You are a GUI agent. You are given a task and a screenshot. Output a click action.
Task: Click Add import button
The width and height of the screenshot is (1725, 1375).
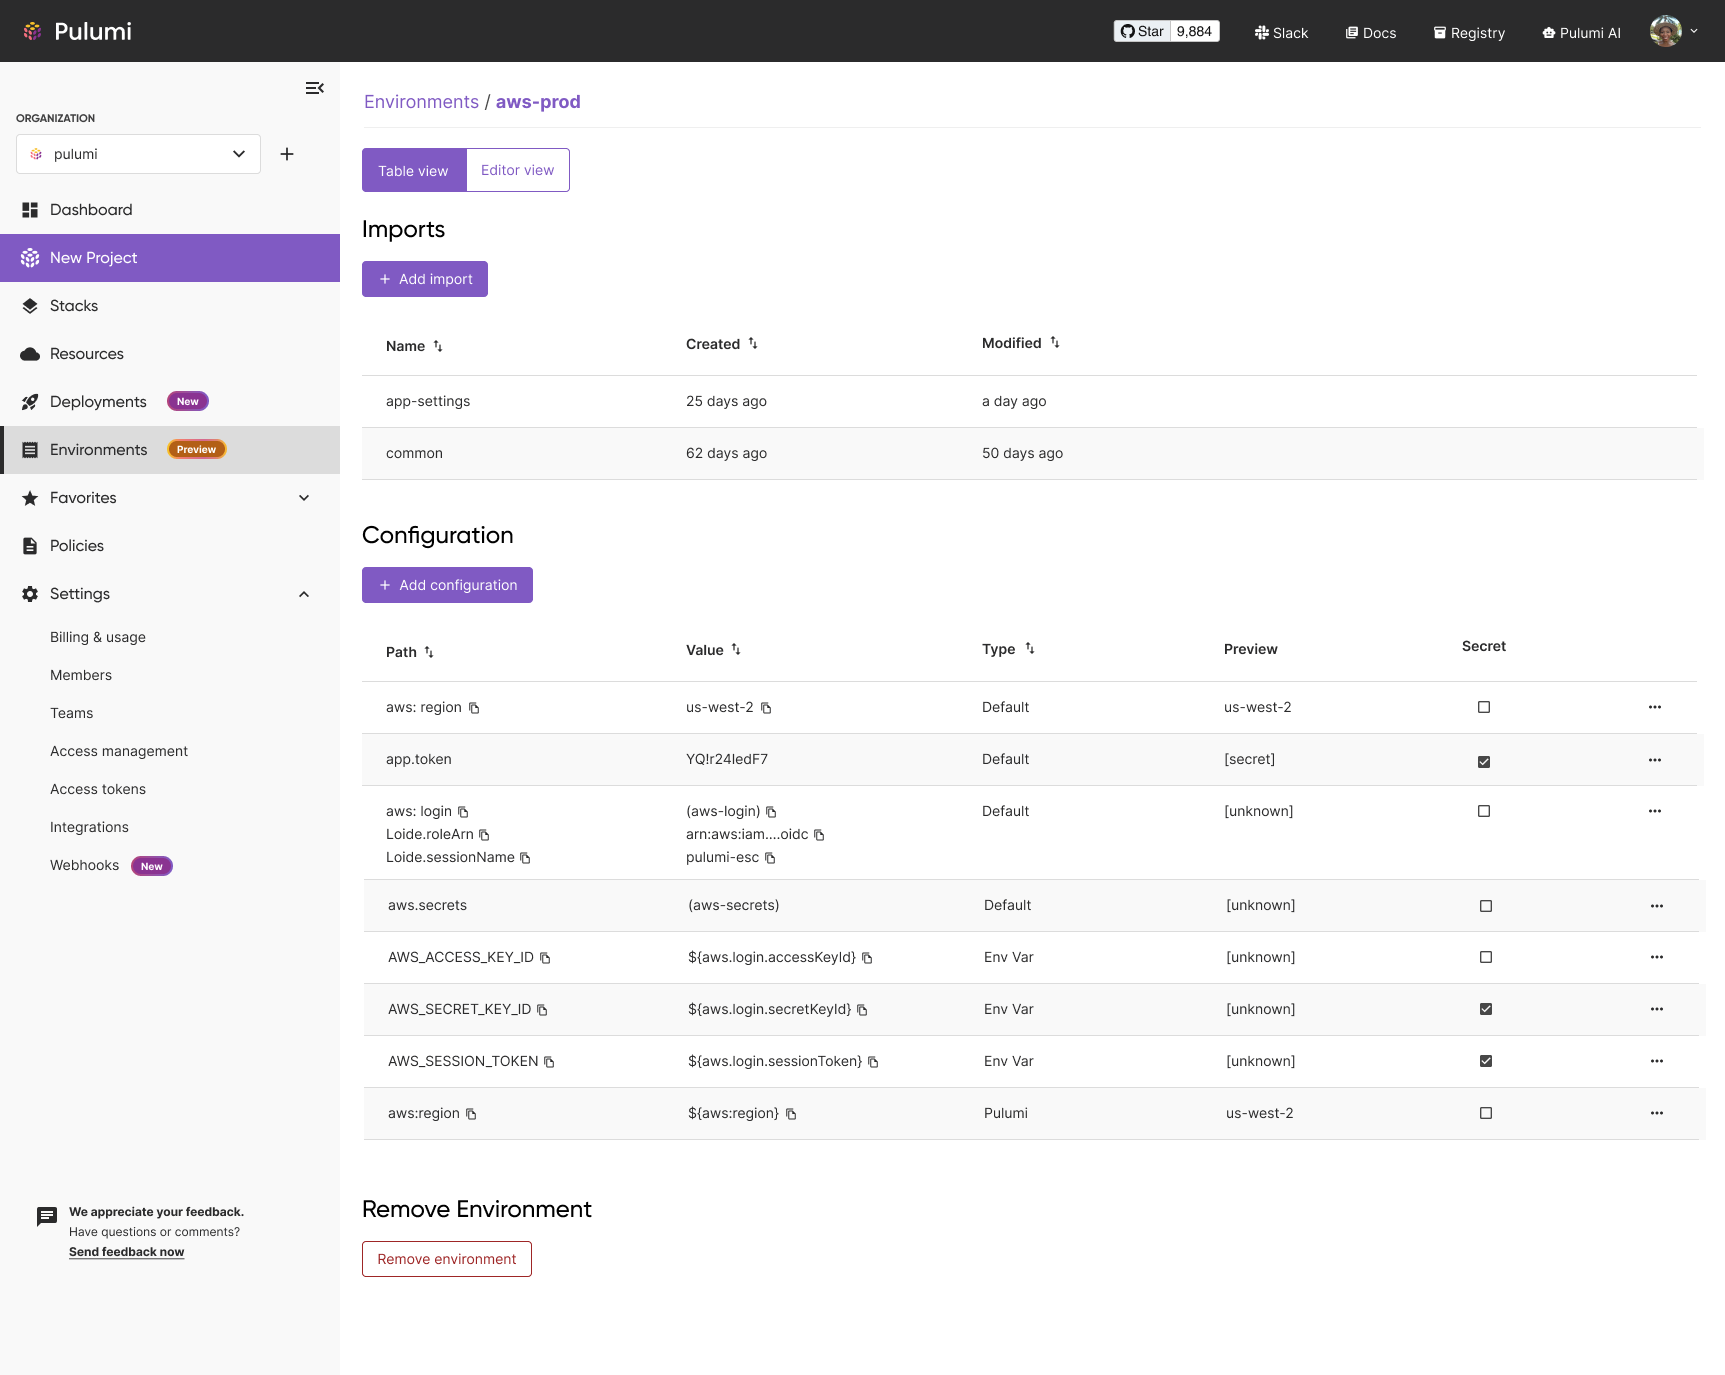point(425,279)
